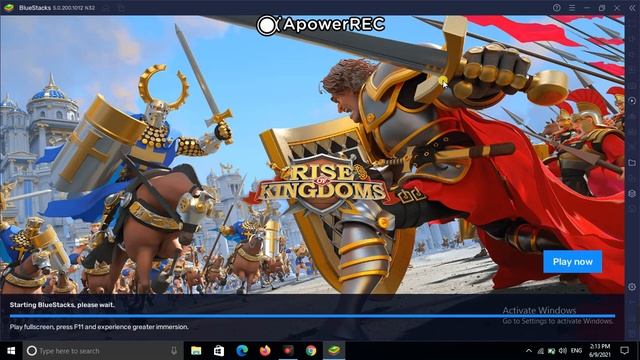
Task: Open multi-instance manager layers icon in sidebar
Action: 632,194
